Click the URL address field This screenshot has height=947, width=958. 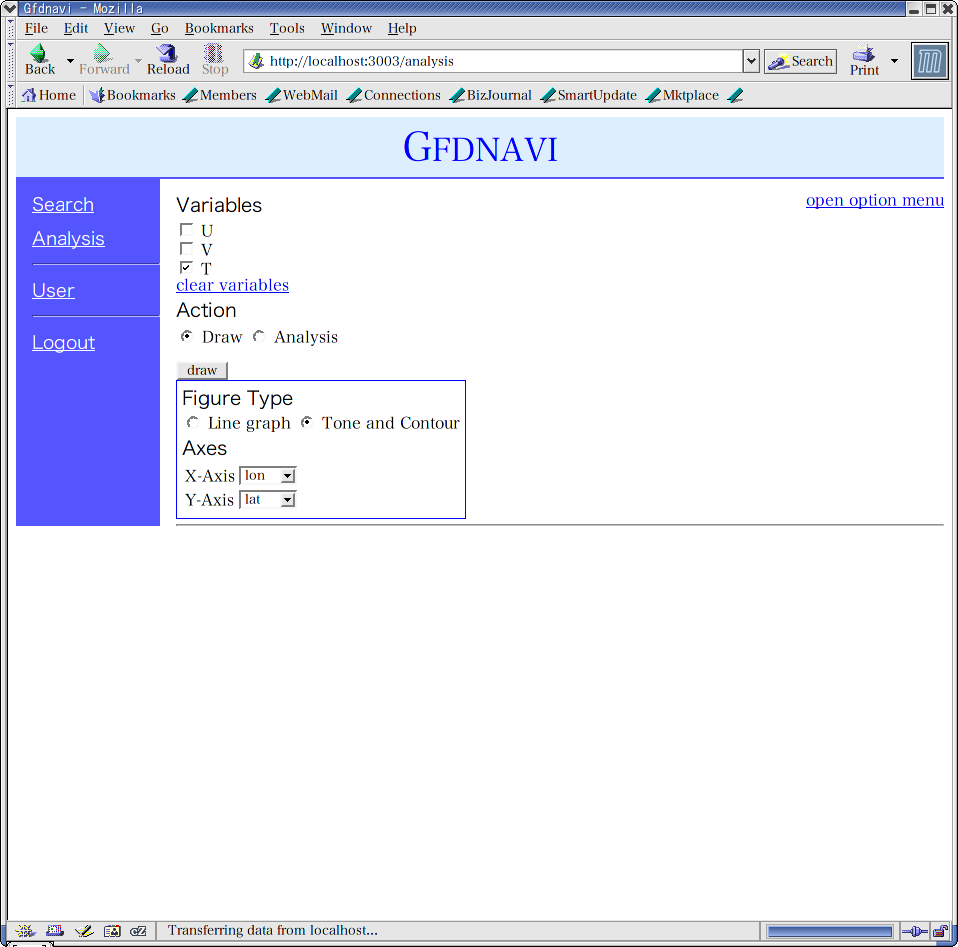click(493, 61)
